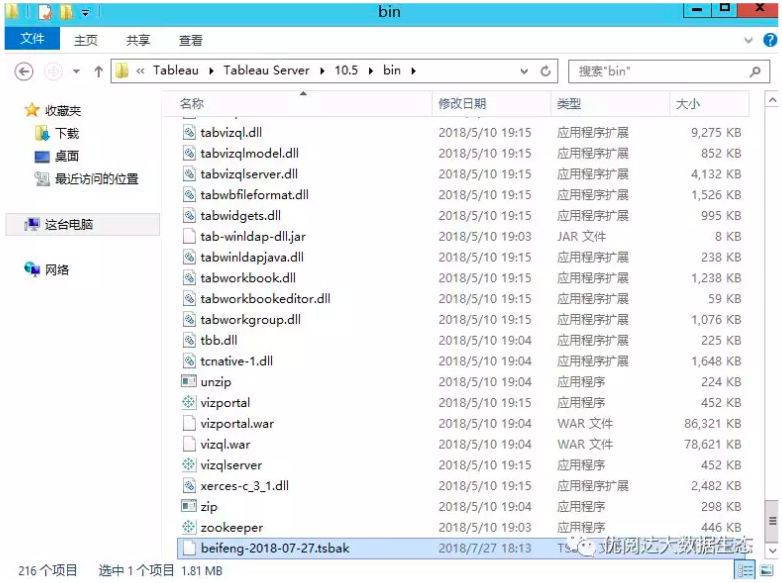782x583 pixels.
Task: Click the vizqlserver application icon
Action: [x=189, y=465]
